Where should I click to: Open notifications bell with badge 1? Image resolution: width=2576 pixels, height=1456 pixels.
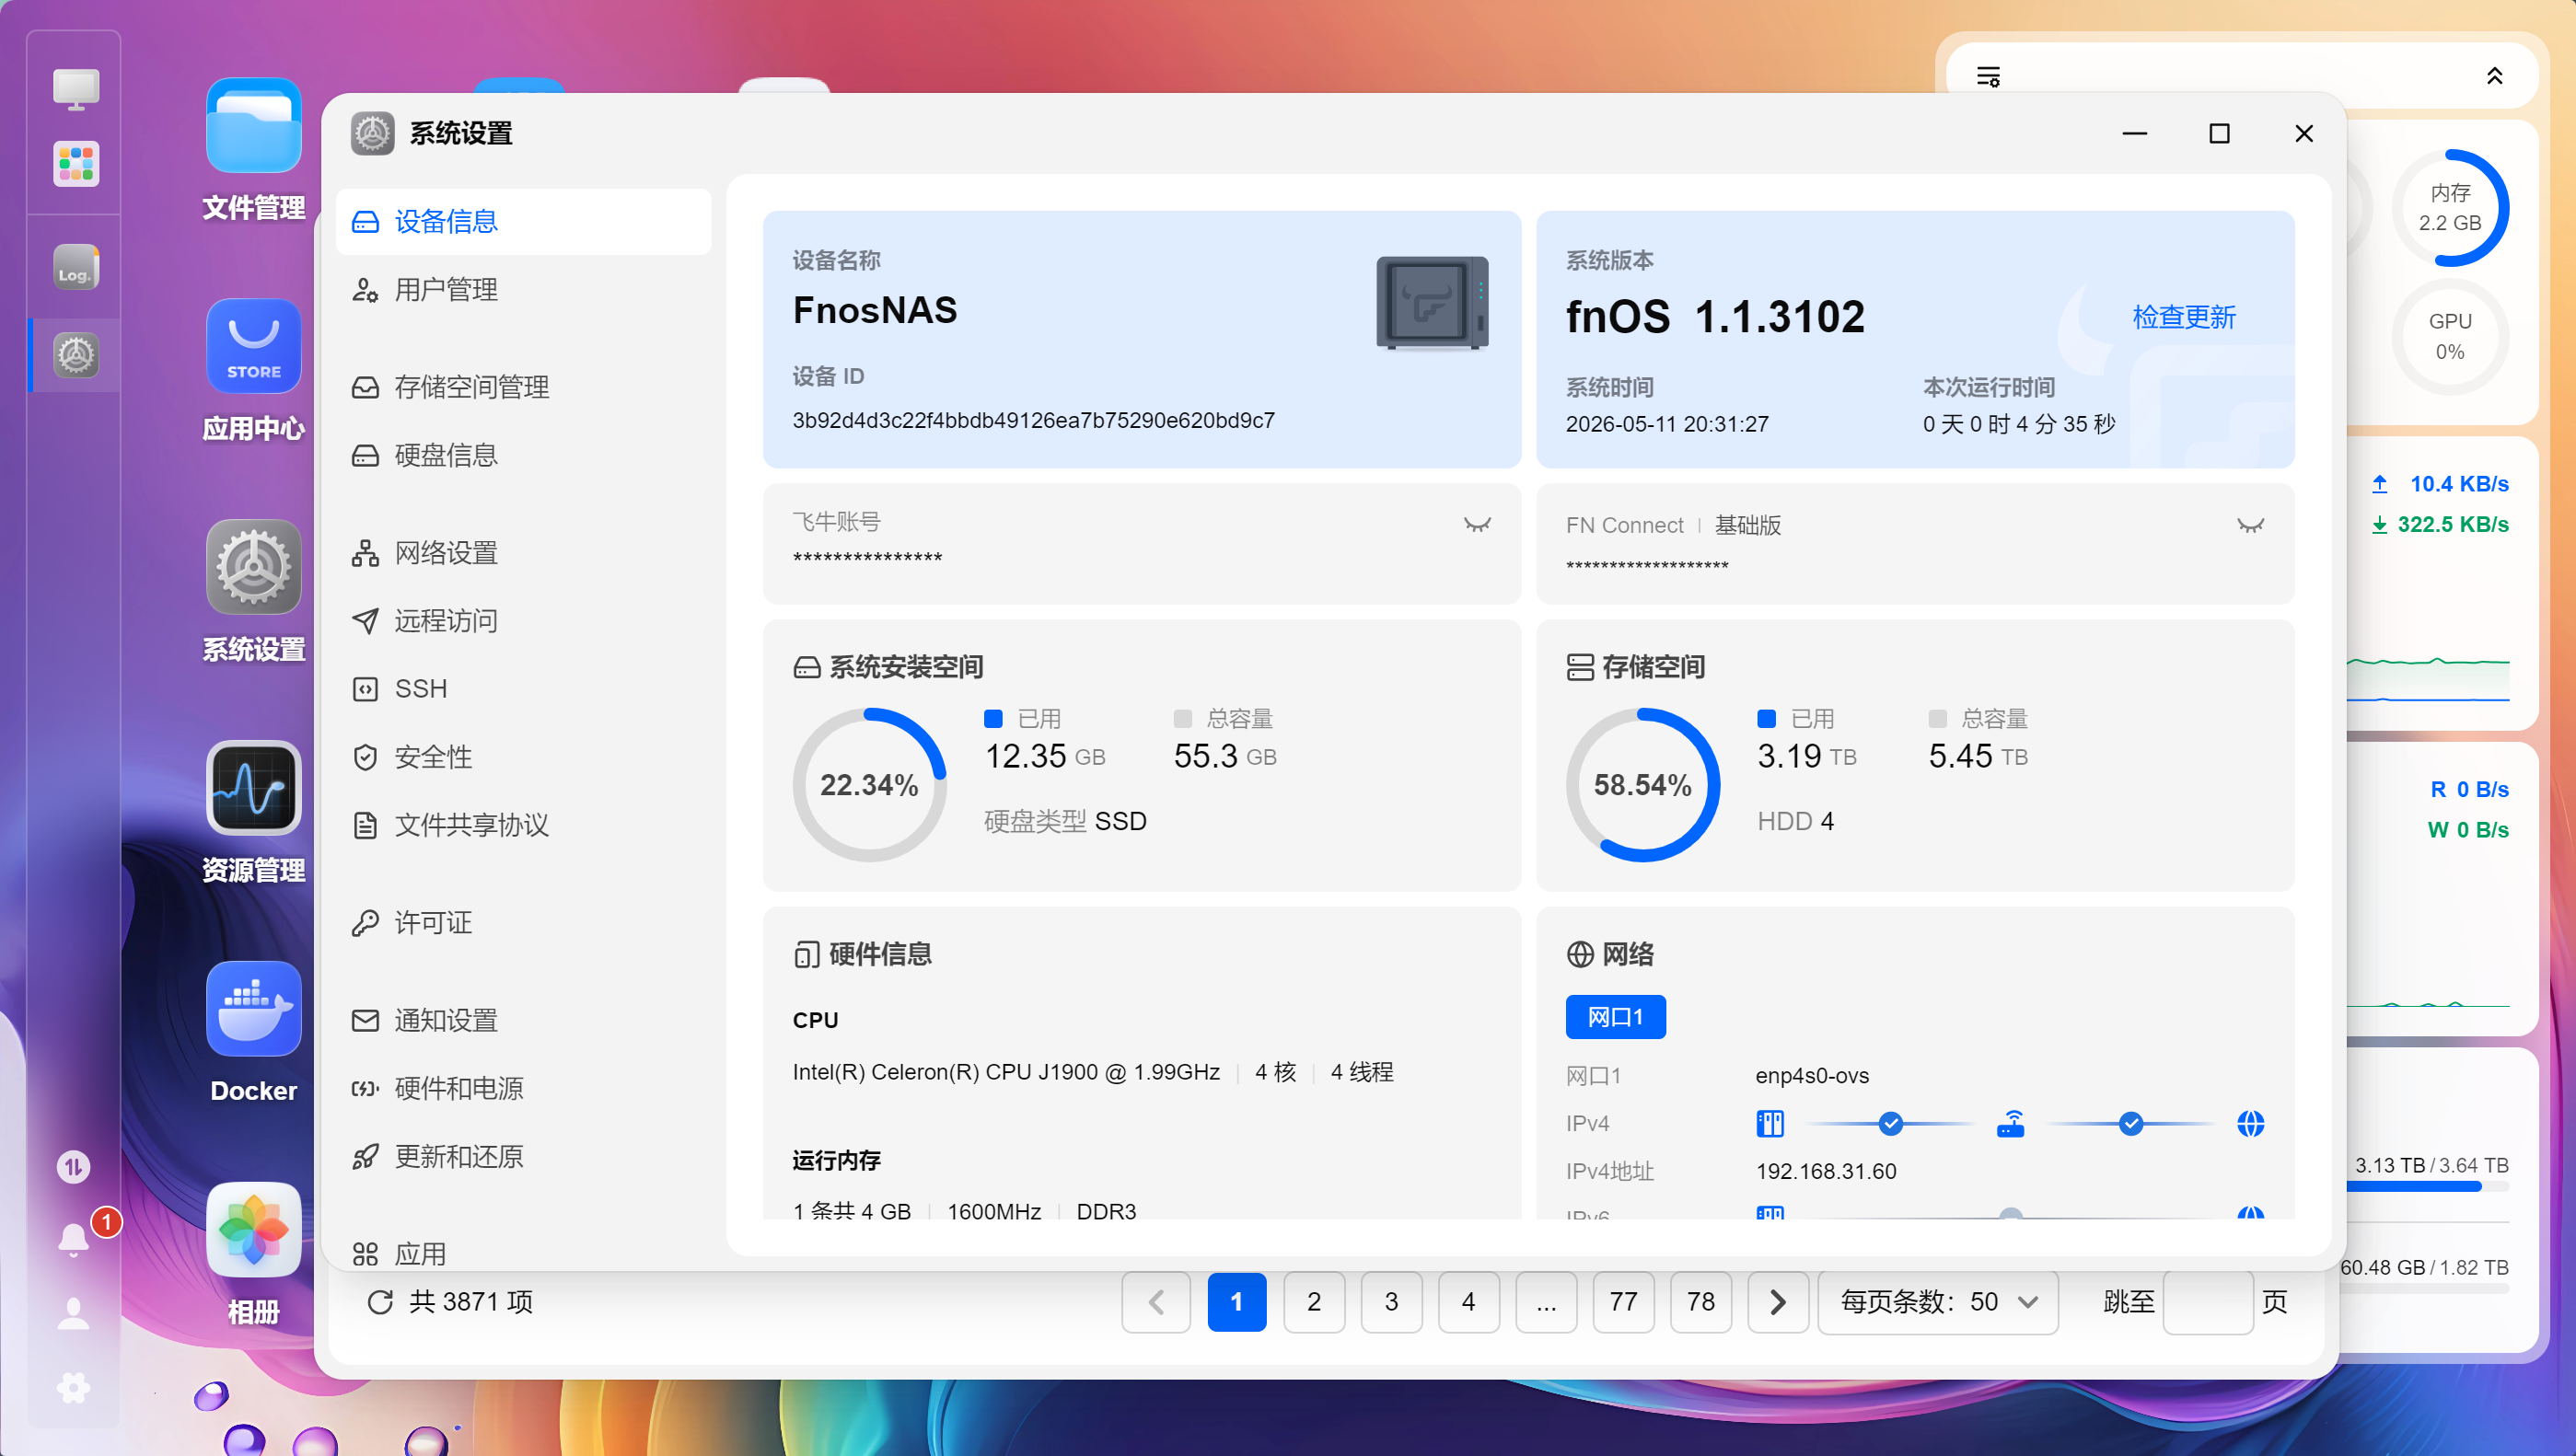pos(75,1238)
